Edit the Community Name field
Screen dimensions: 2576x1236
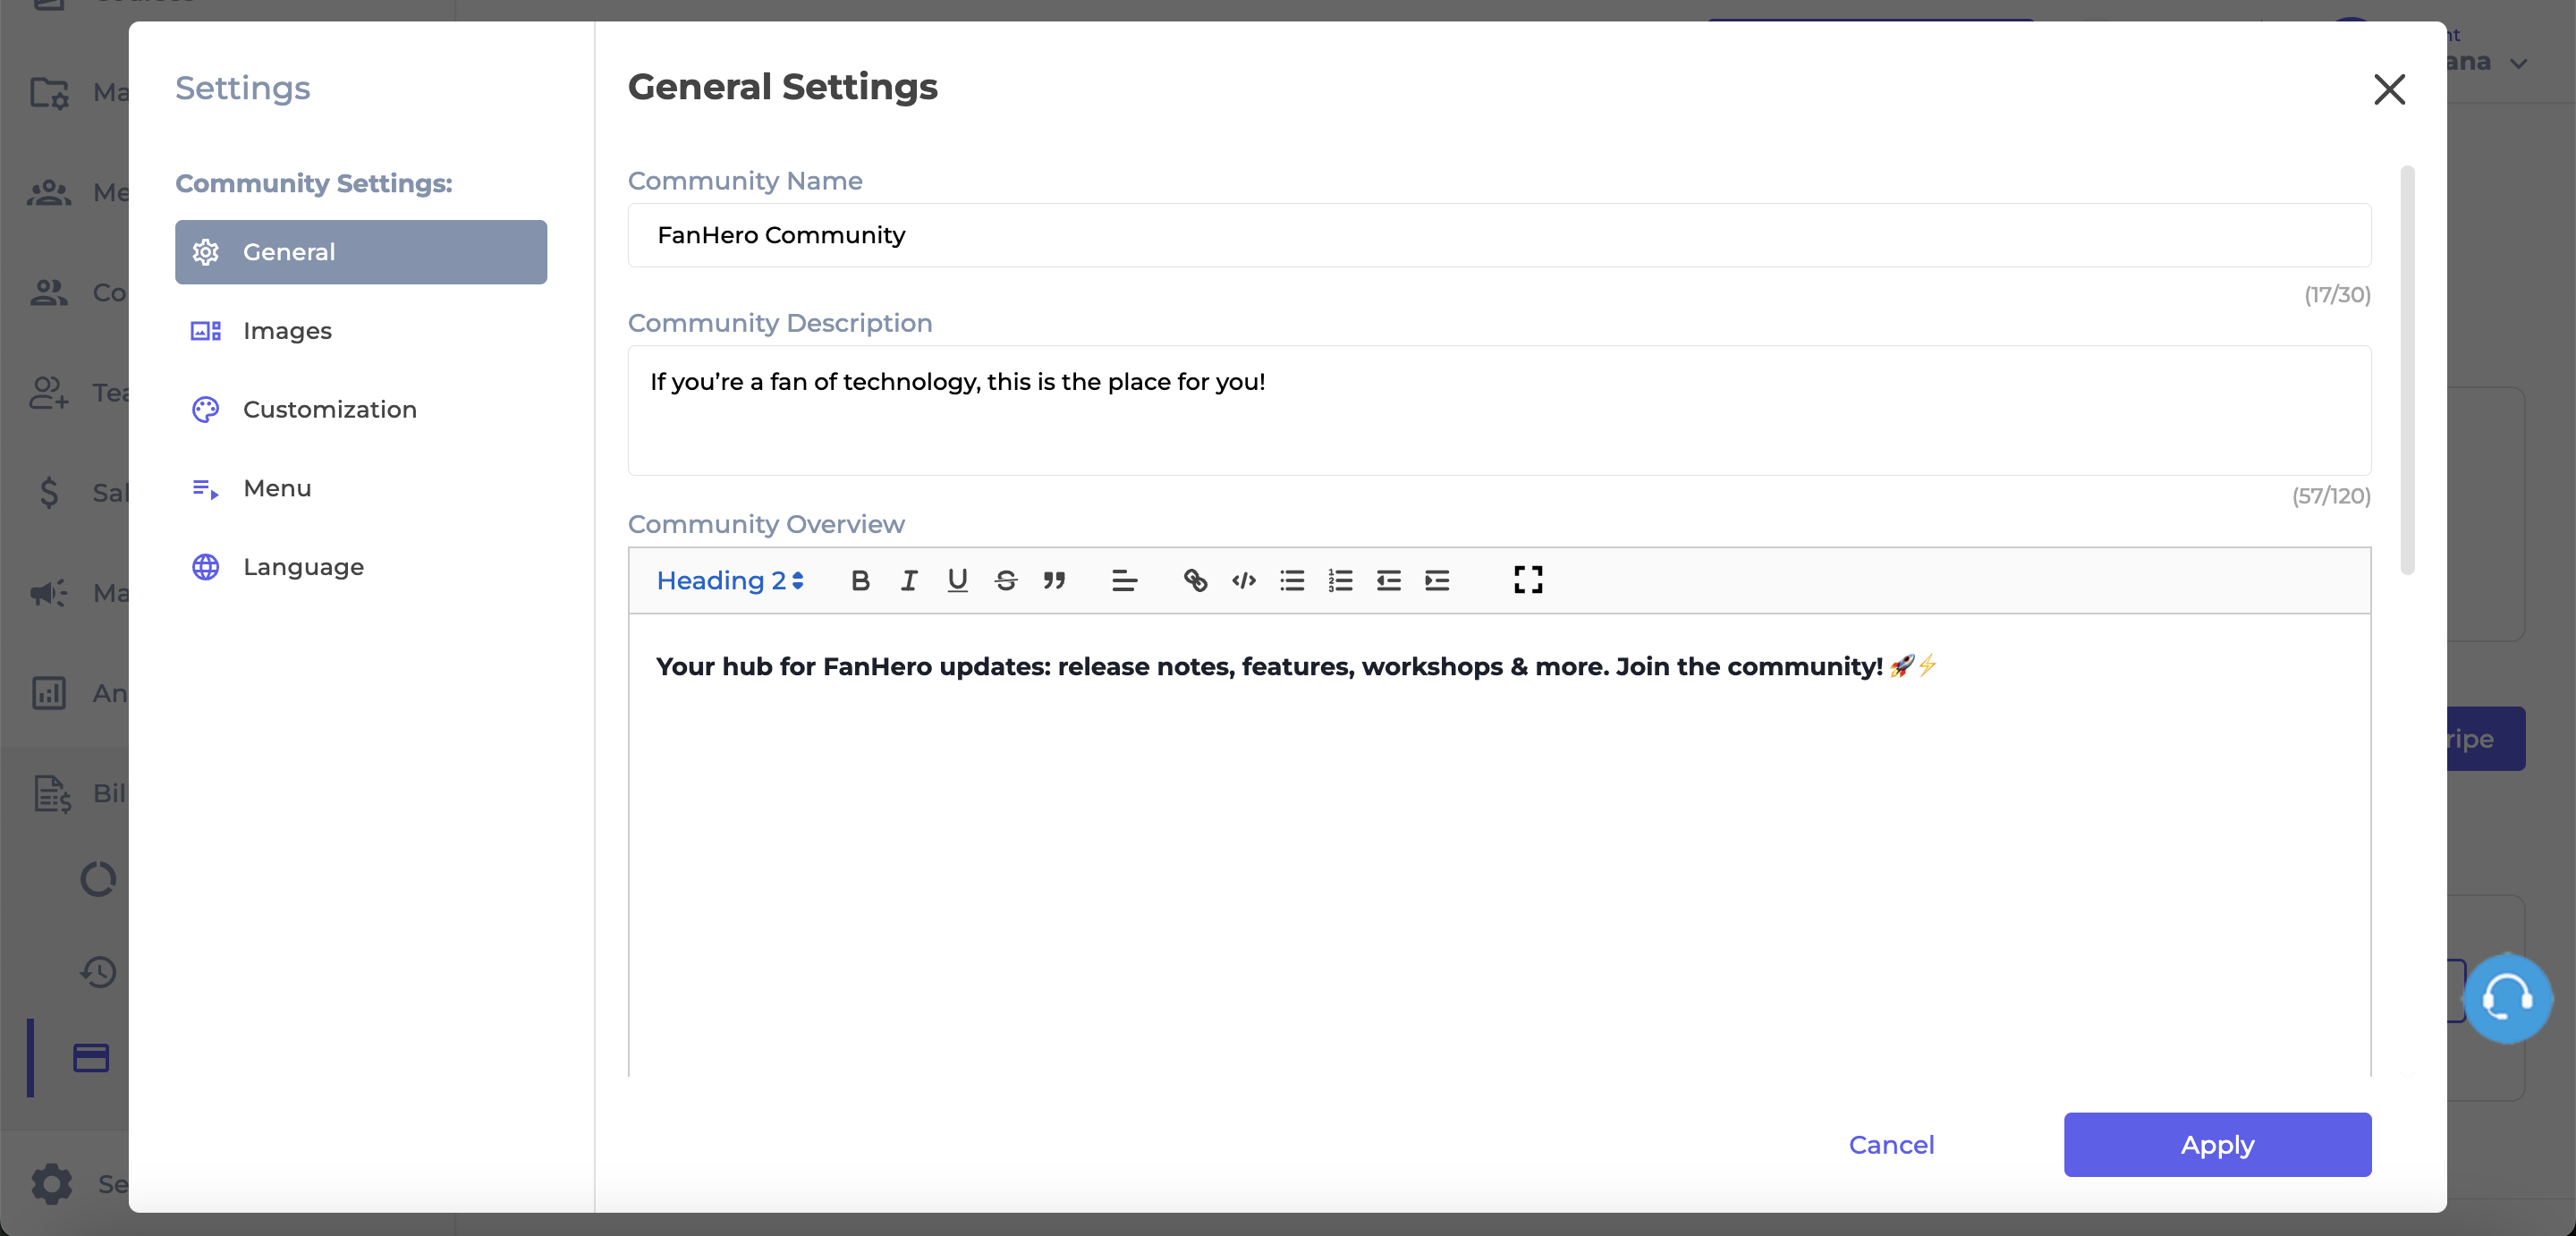1499,235
